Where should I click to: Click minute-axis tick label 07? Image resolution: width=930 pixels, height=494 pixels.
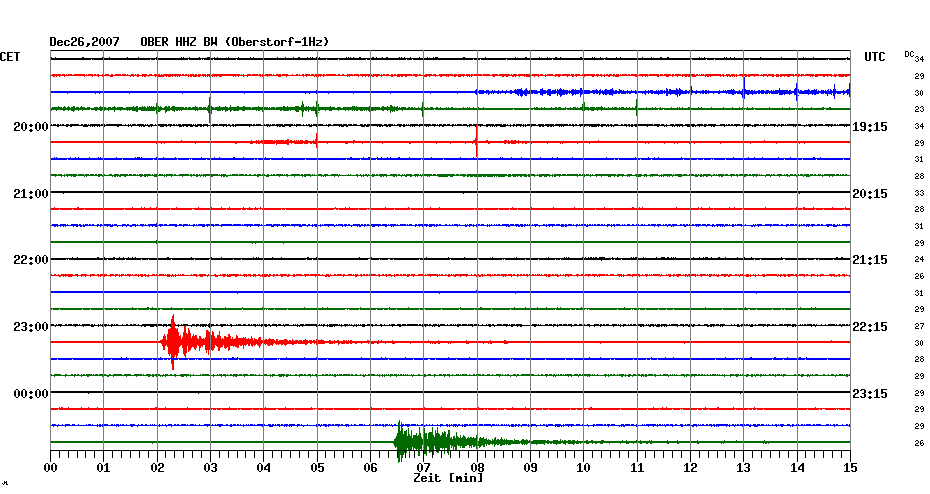(423, 468)
